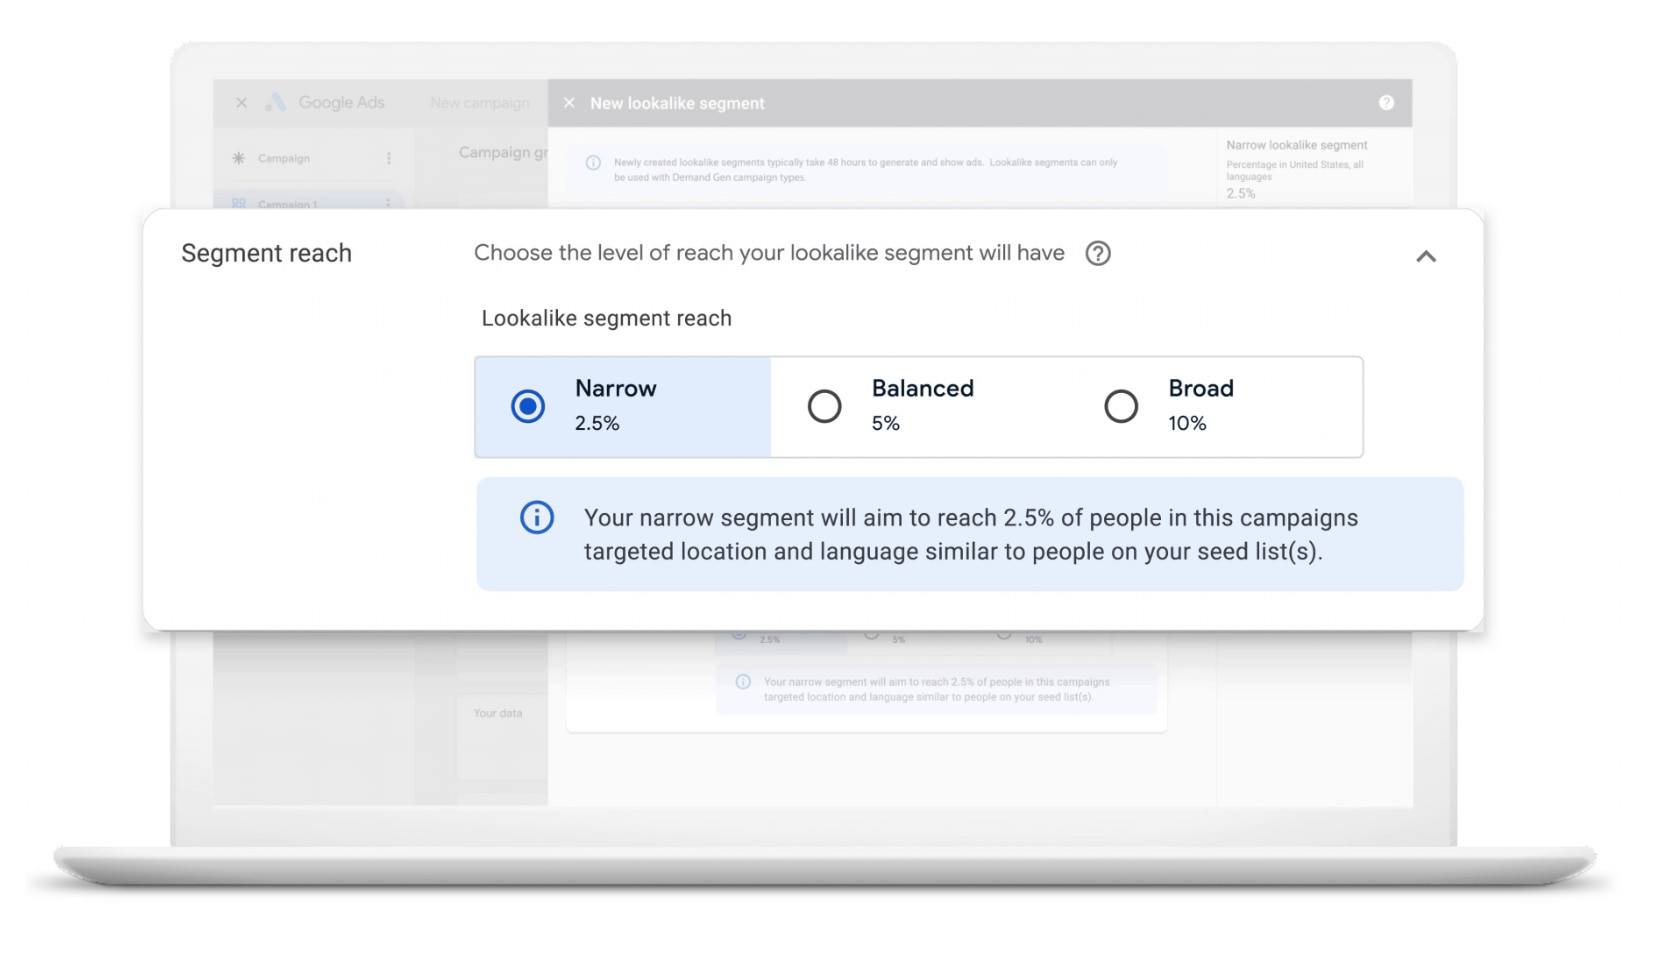
Task: Click info icon in 48 hours notice
Action: click(593, 163)
